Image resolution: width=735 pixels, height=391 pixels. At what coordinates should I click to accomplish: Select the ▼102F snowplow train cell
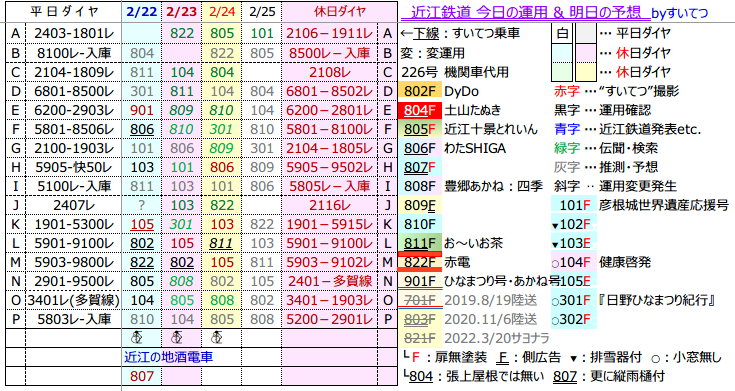[574, 224]
